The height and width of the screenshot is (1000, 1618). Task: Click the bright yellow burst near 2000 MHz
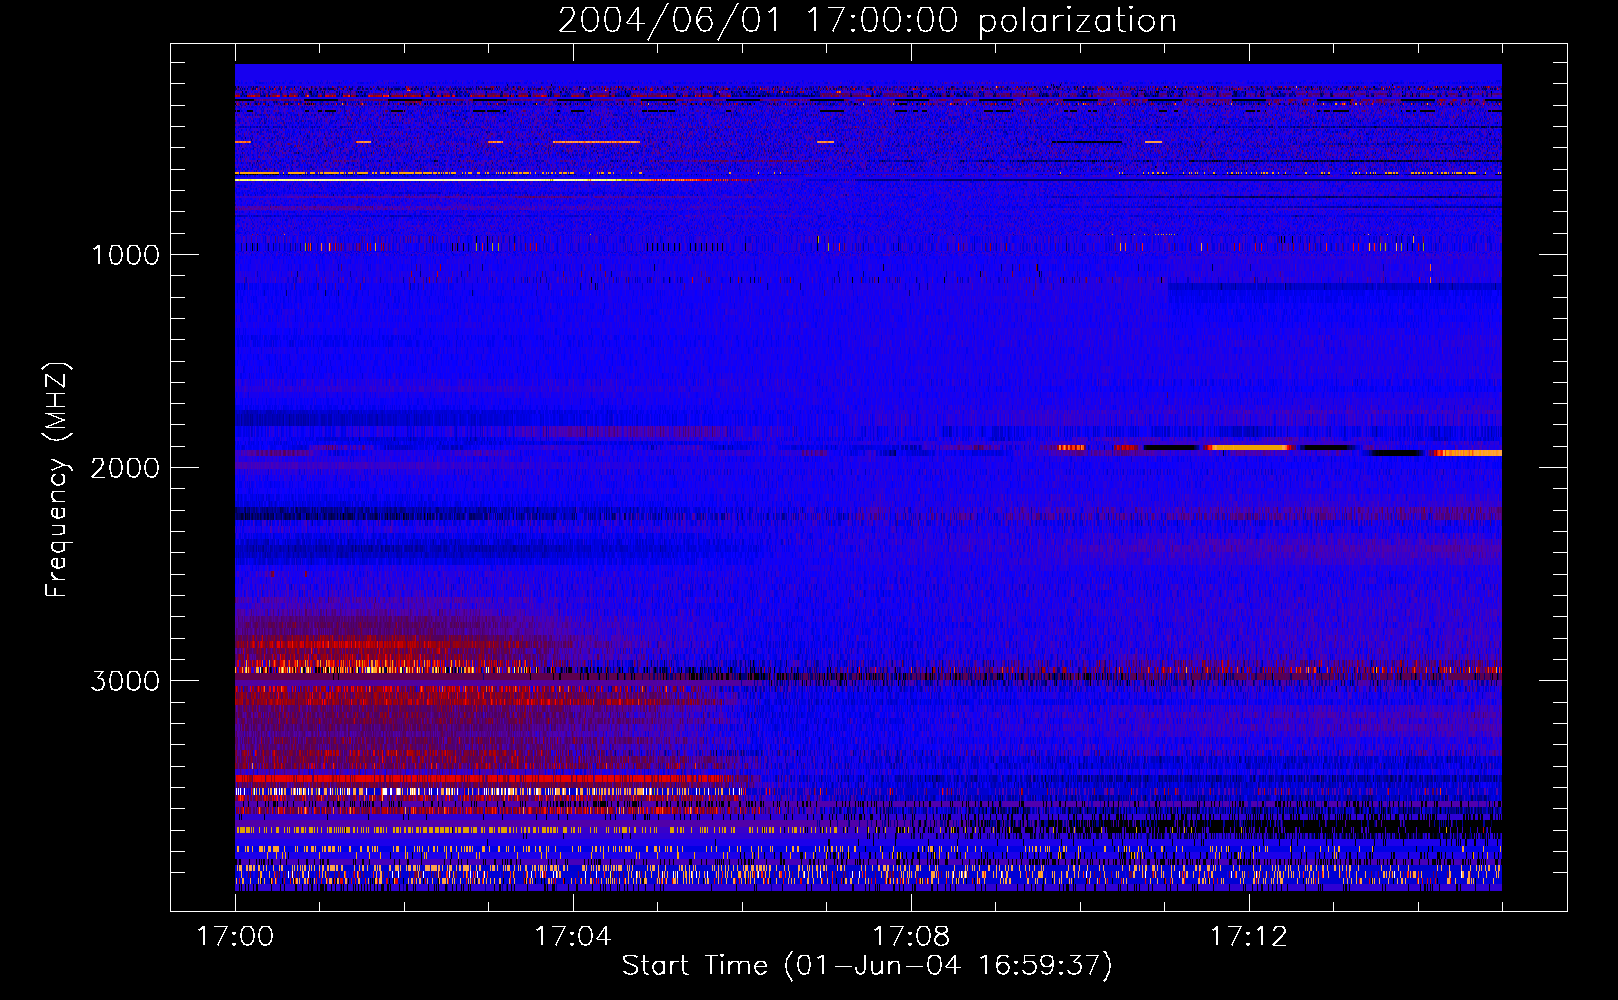pyautogui.click(x=1249, y=447)
